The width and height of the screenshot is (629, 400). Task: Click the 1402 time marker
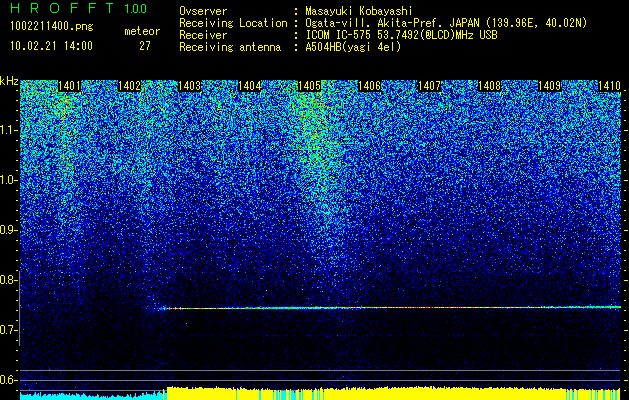129,86
